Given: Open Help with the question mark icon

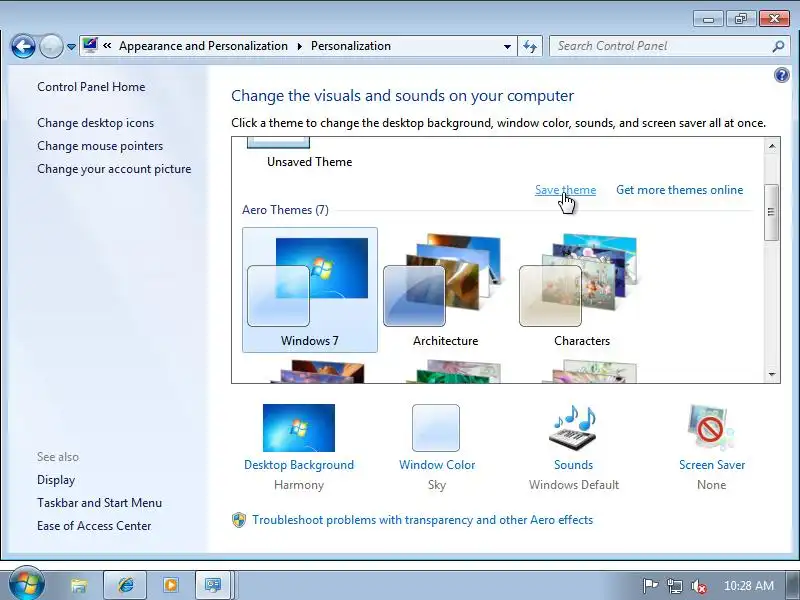Looking at the screenshot, I should [782, 76].
